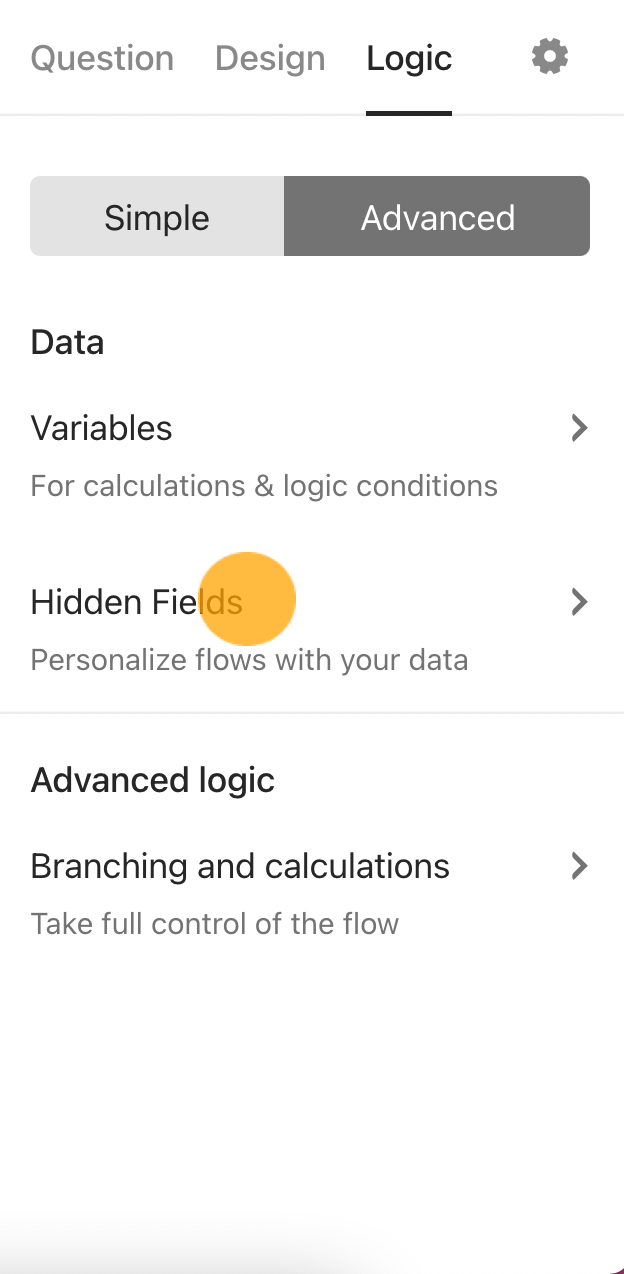Click the Advanced logic section heading

[153, 780]
